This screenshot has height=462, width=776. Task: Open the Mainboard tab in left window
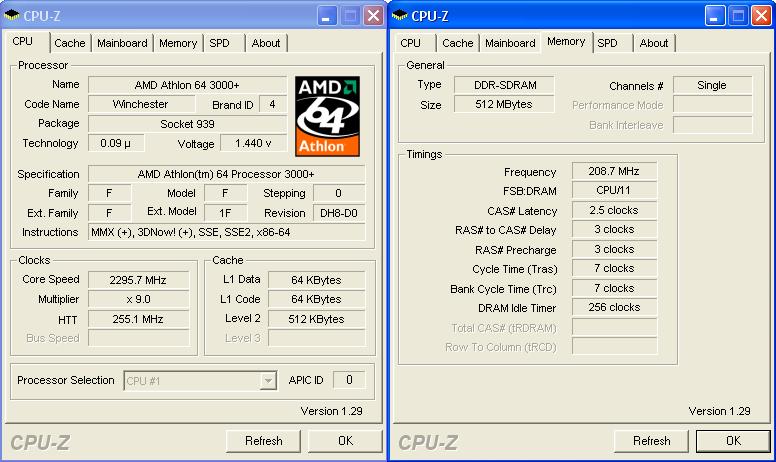tap(122, 43)
